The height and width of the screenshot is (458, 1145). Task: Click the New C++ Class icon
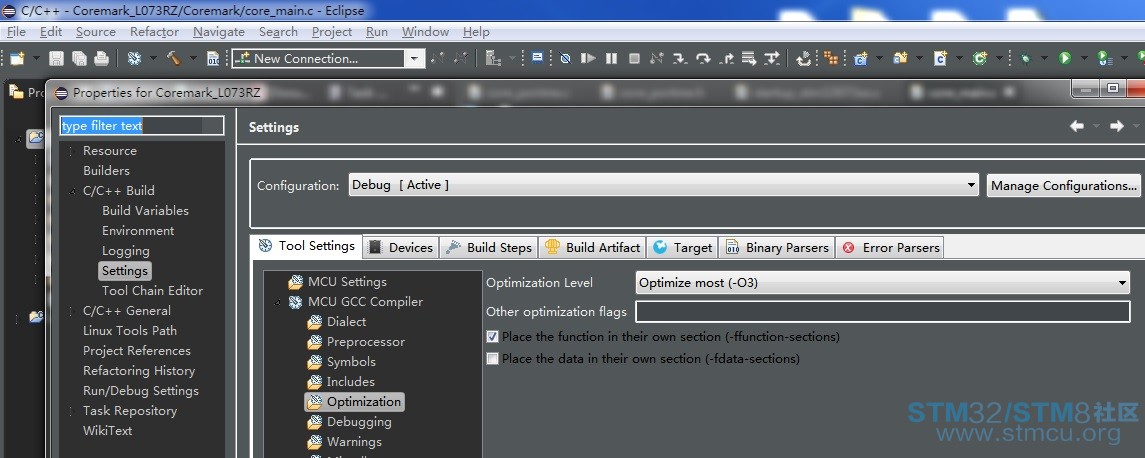pyautogui.click(x=980, y=58)
